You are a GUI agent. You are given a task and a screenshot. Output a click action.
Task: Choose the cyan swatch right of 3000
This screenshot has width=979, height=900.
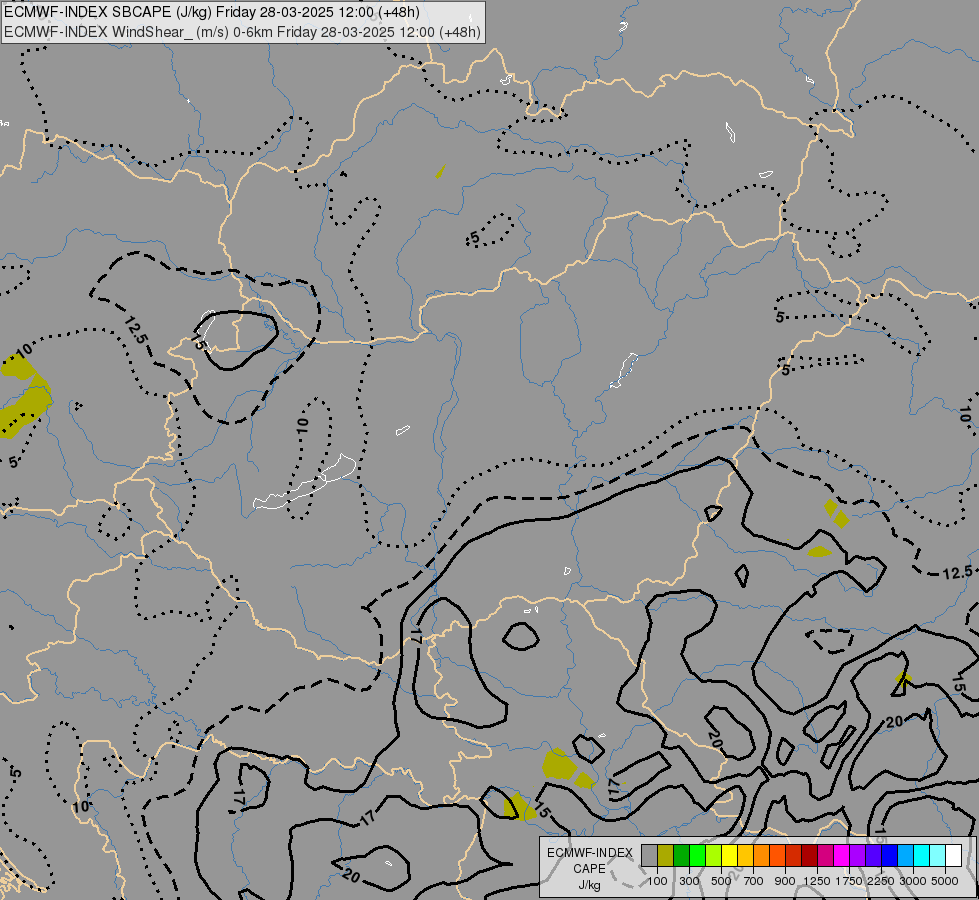pos(922,856)
